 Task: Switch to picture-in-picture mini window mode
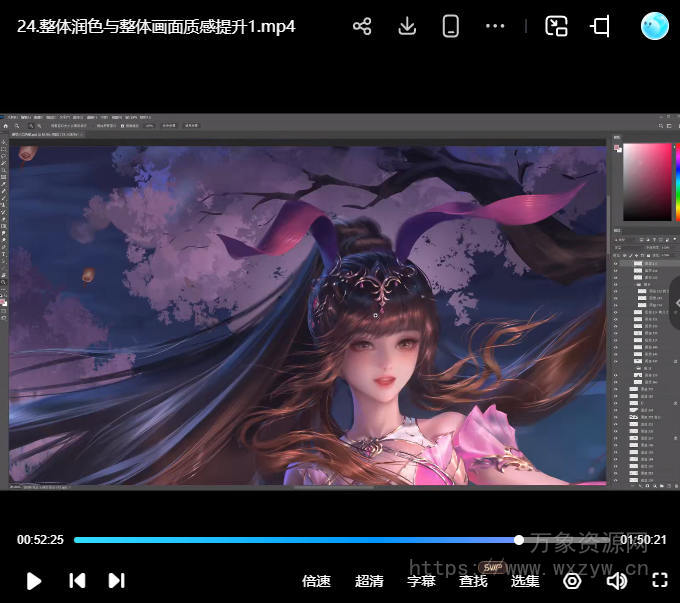click(x=556, y=27)
